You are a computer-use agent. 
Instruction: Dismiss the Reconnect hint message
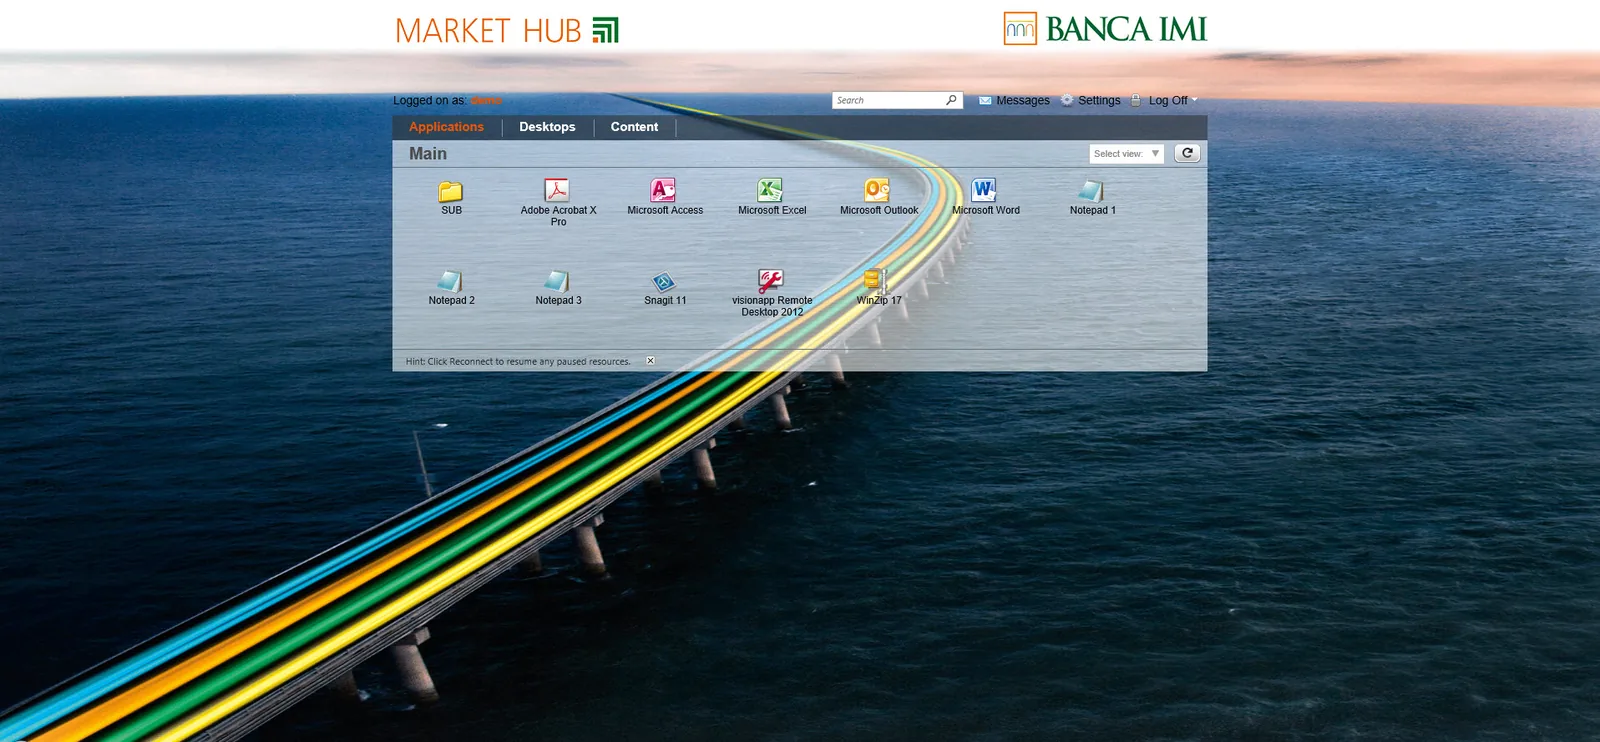pyautogui.click(x=650, y=360)
